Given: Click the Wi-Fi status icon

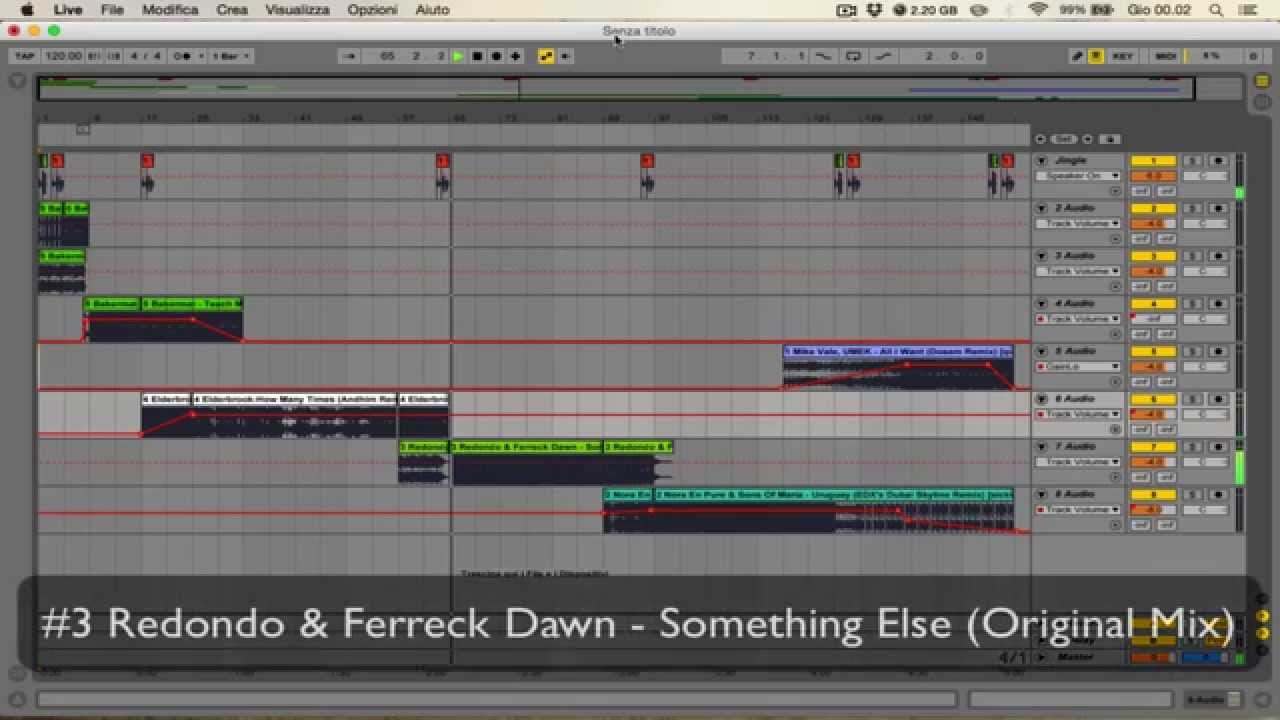Looking at the screenshot, I should tap(1037, 9).
